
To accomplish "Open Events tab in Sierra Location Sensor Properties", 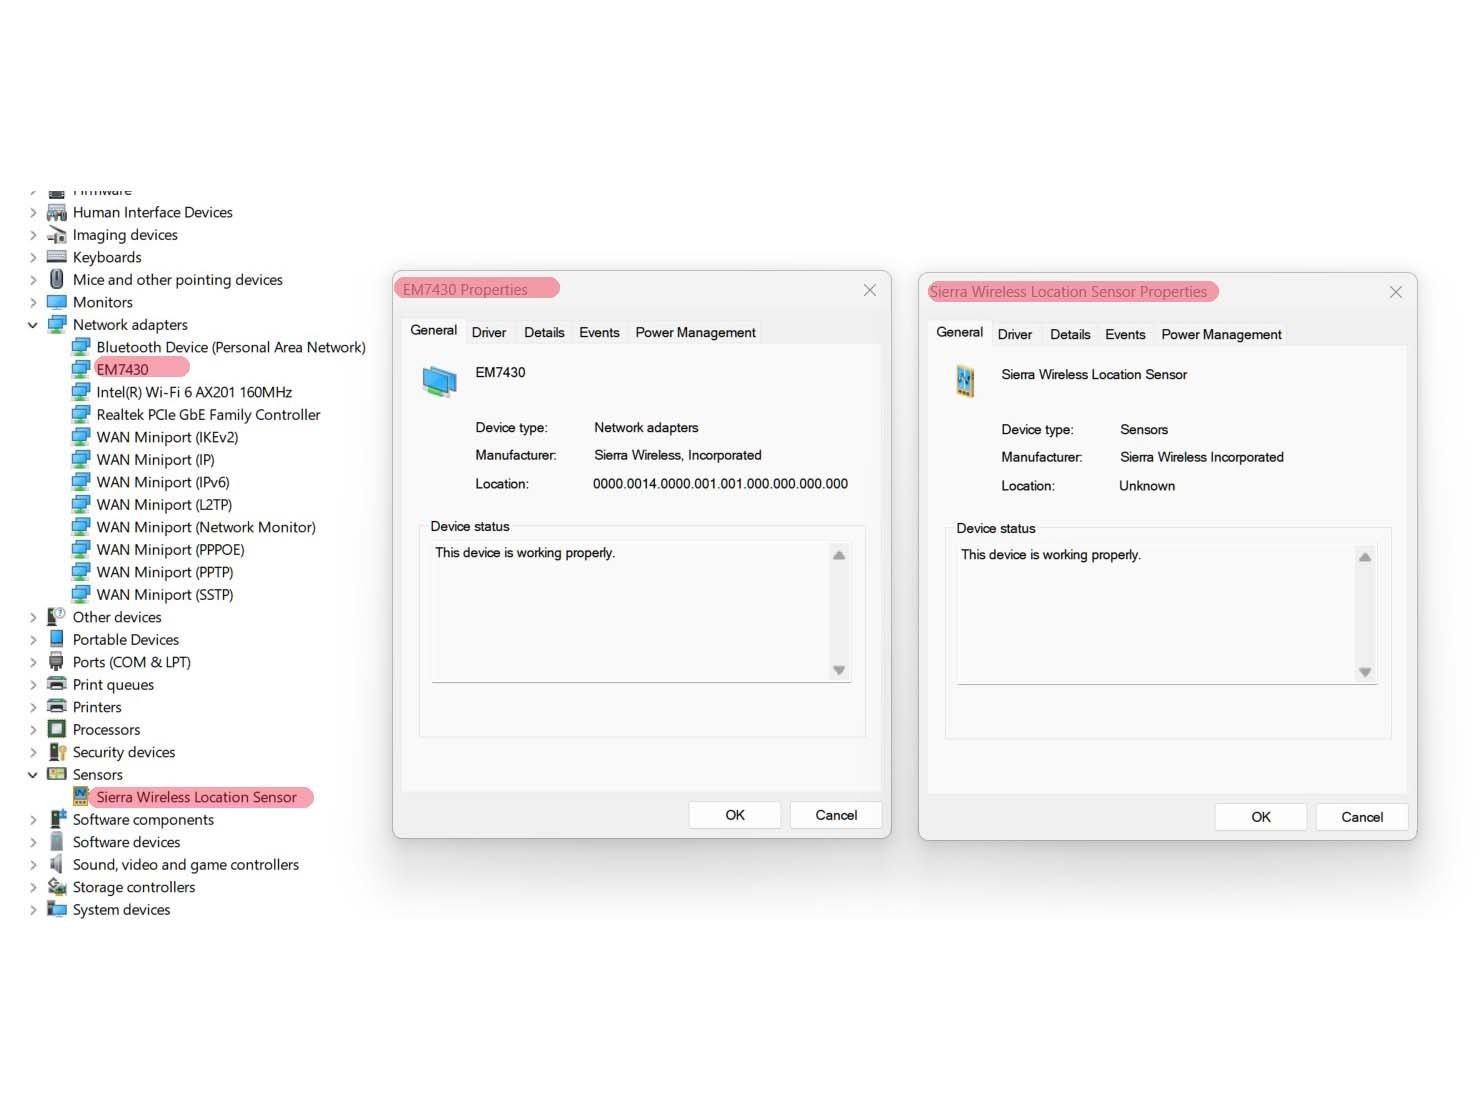I will [x=1125, y=334].
